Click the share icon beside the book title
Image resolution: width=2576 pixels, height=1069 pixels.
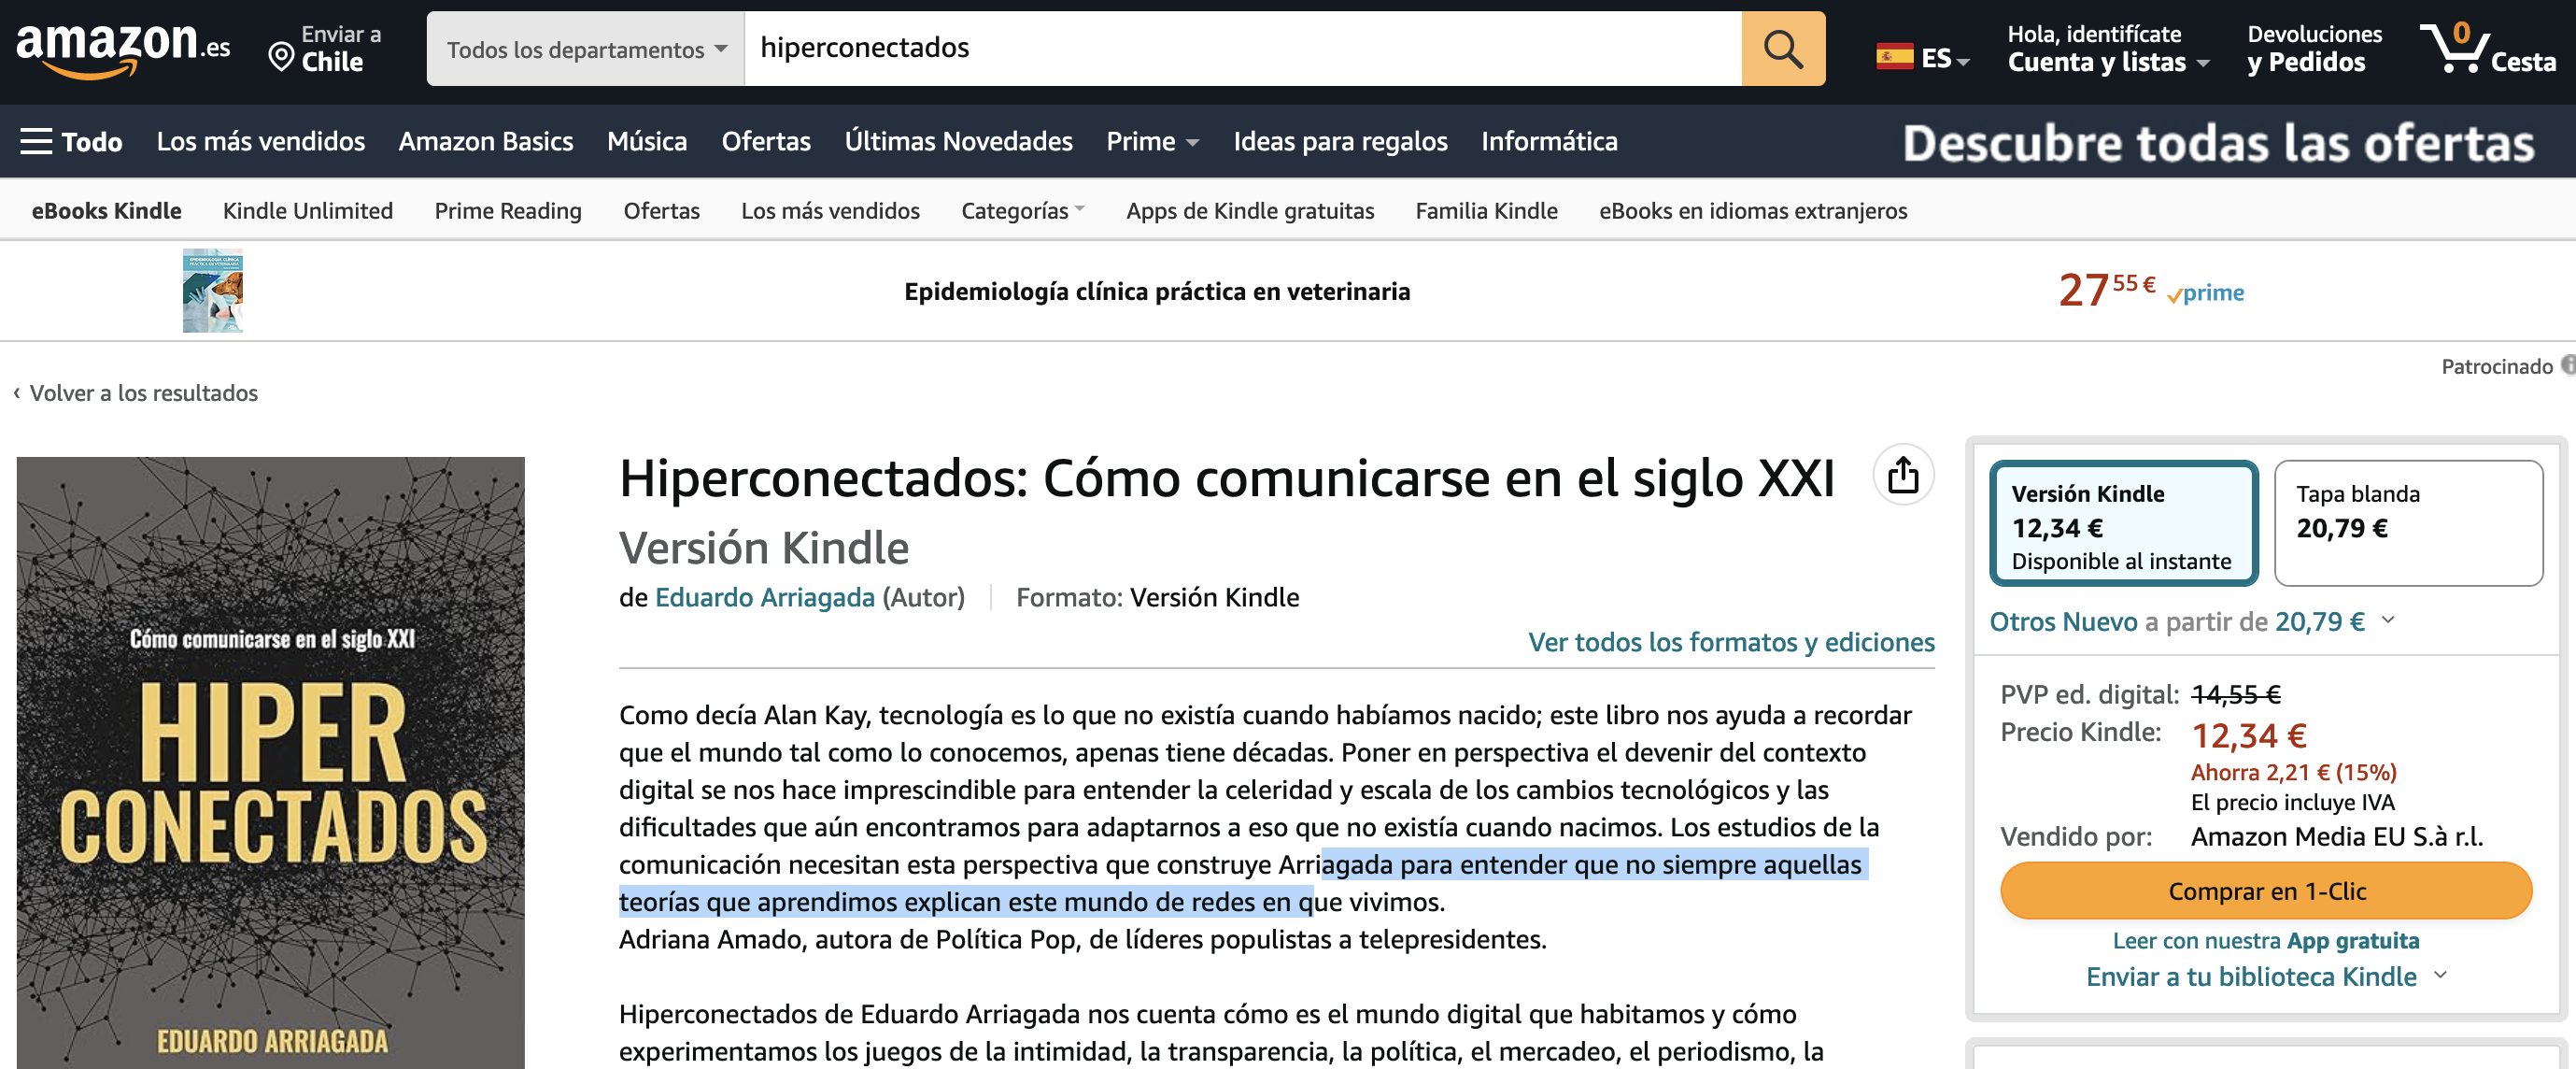1902,475
